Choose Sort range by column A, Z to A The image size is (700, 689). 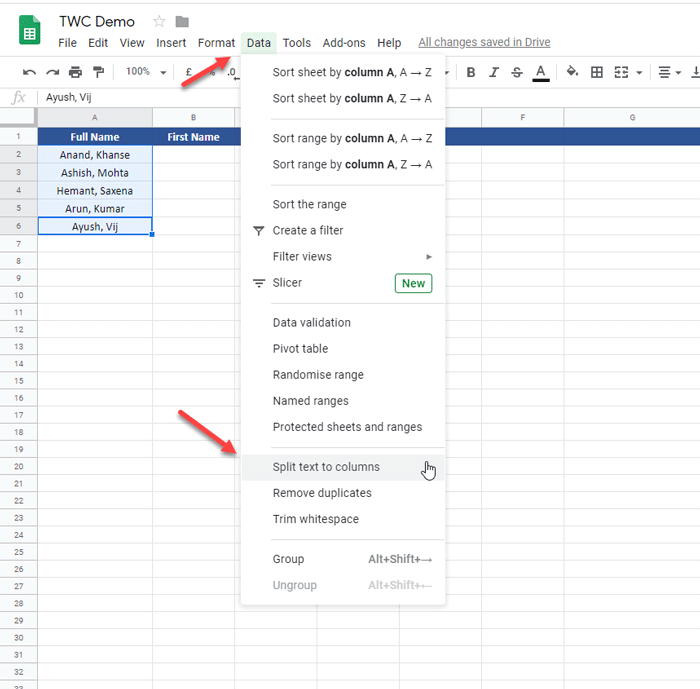pos(343,165)
